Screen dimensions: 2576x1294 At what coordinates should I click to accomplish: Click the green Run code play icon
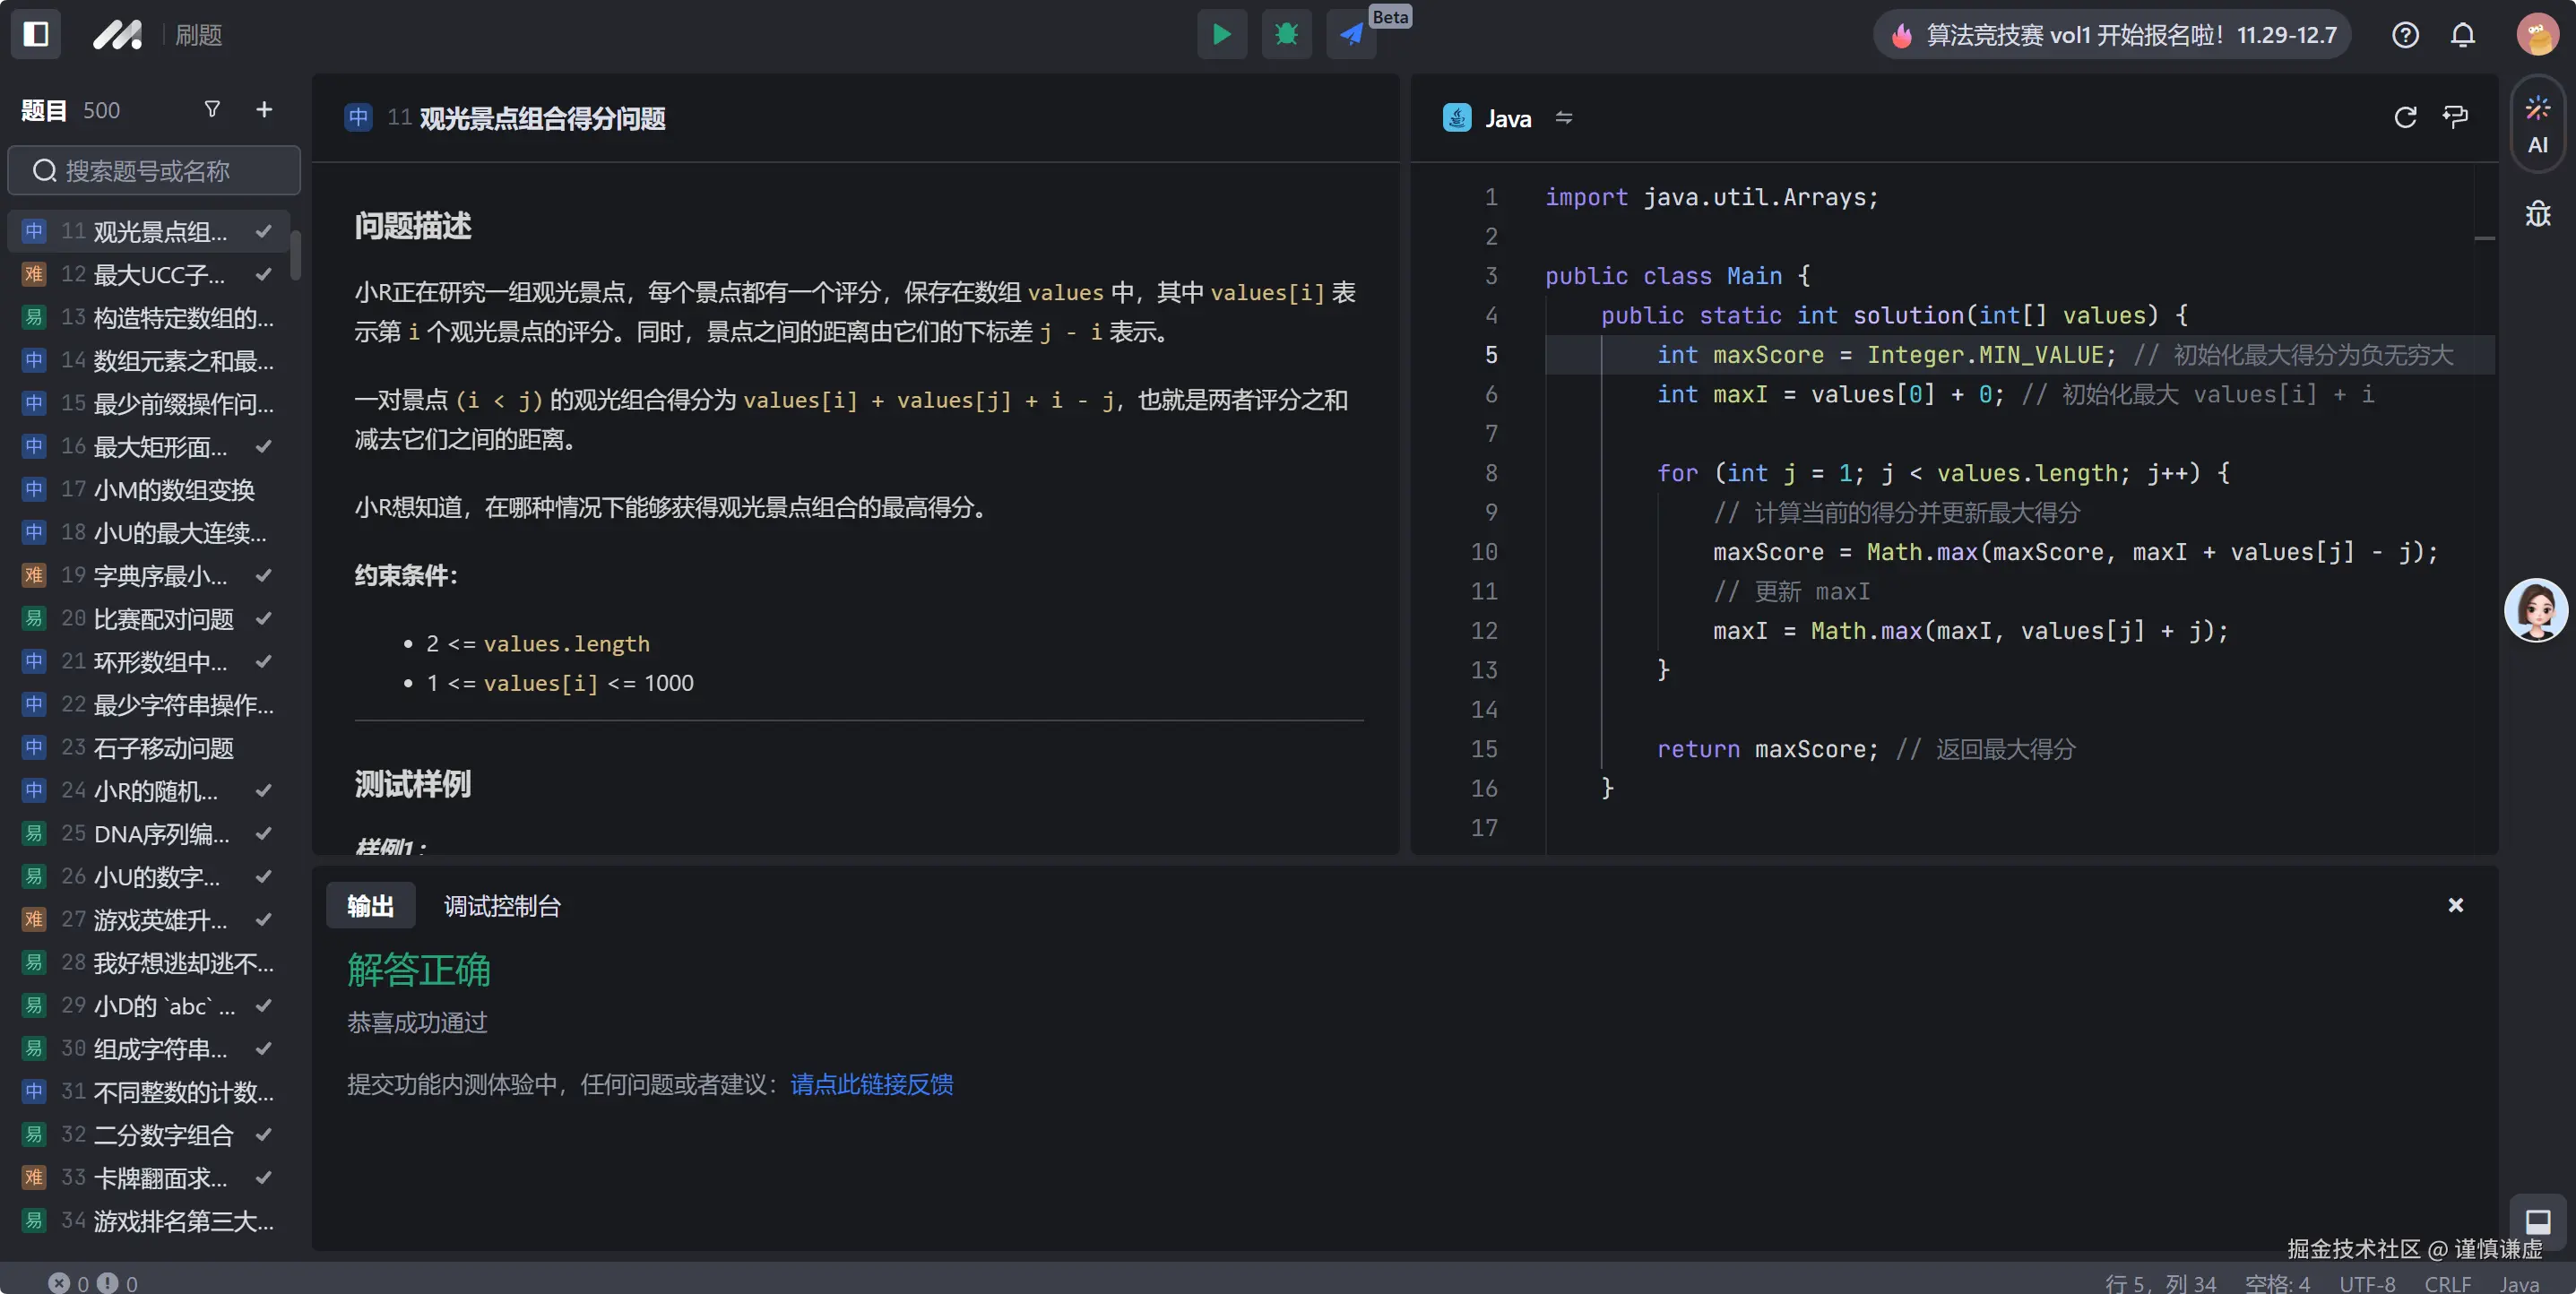pyautogui.click(x=1221, y=35)
